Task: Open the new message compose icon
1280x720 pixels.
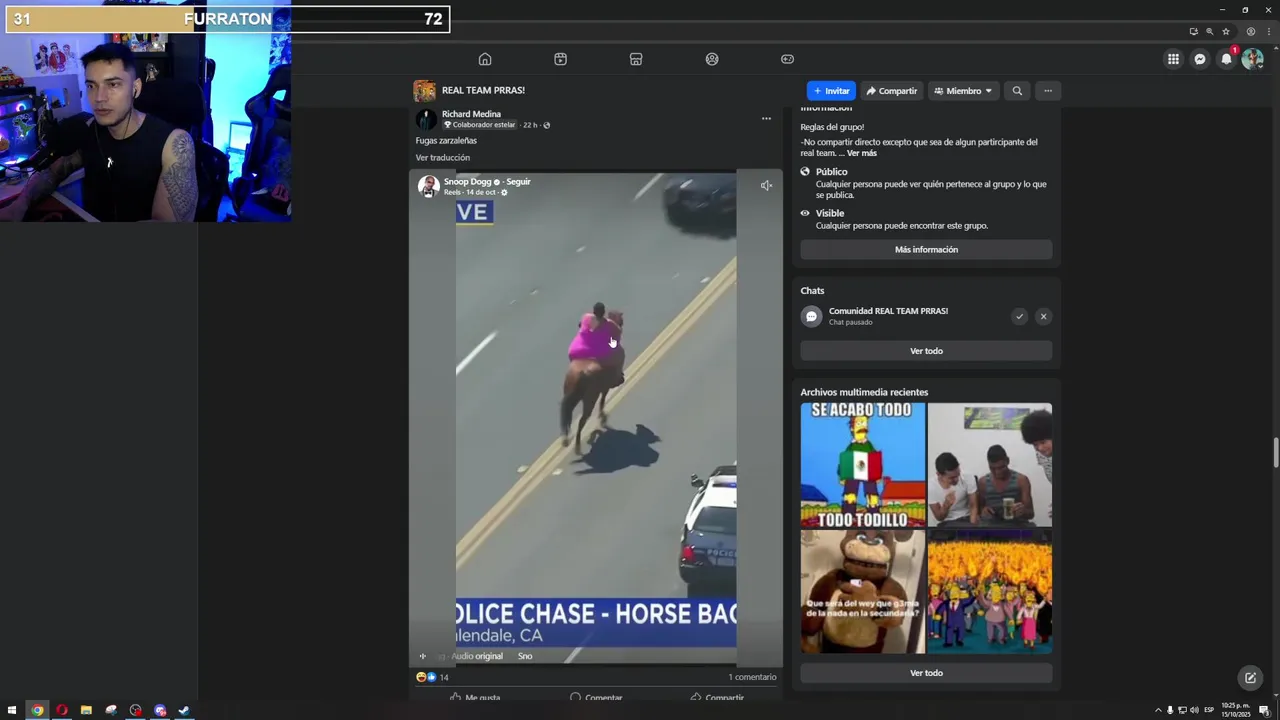Action: 1250,678
